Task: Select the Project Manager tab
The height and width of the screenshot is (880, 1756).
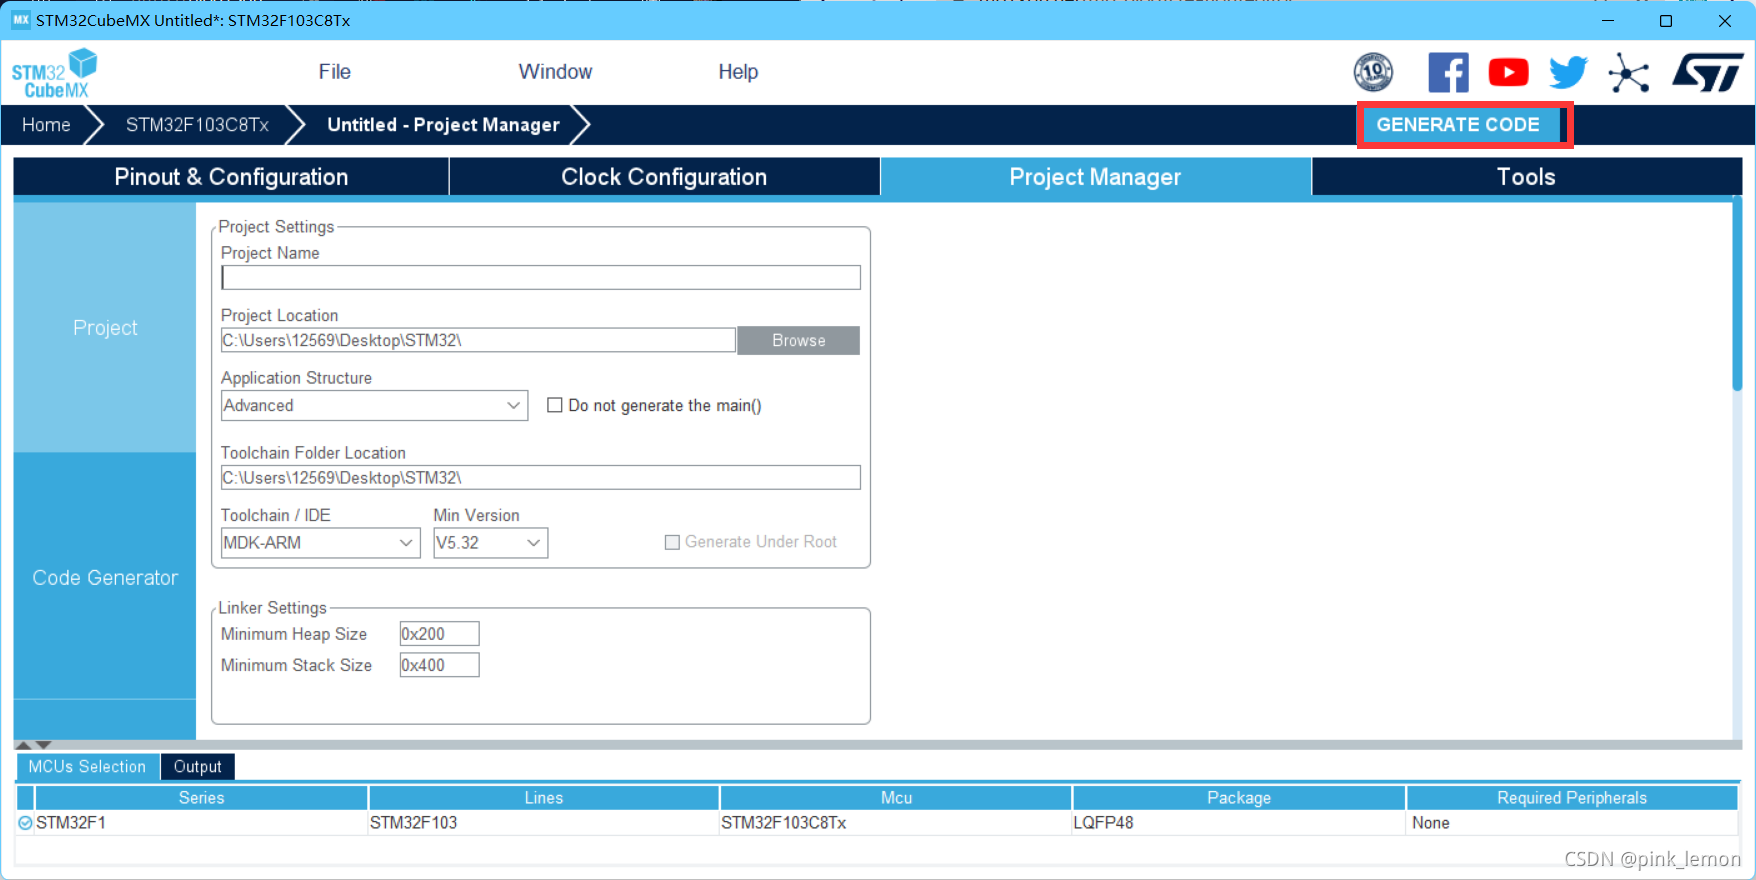Action: (1095, 177)
